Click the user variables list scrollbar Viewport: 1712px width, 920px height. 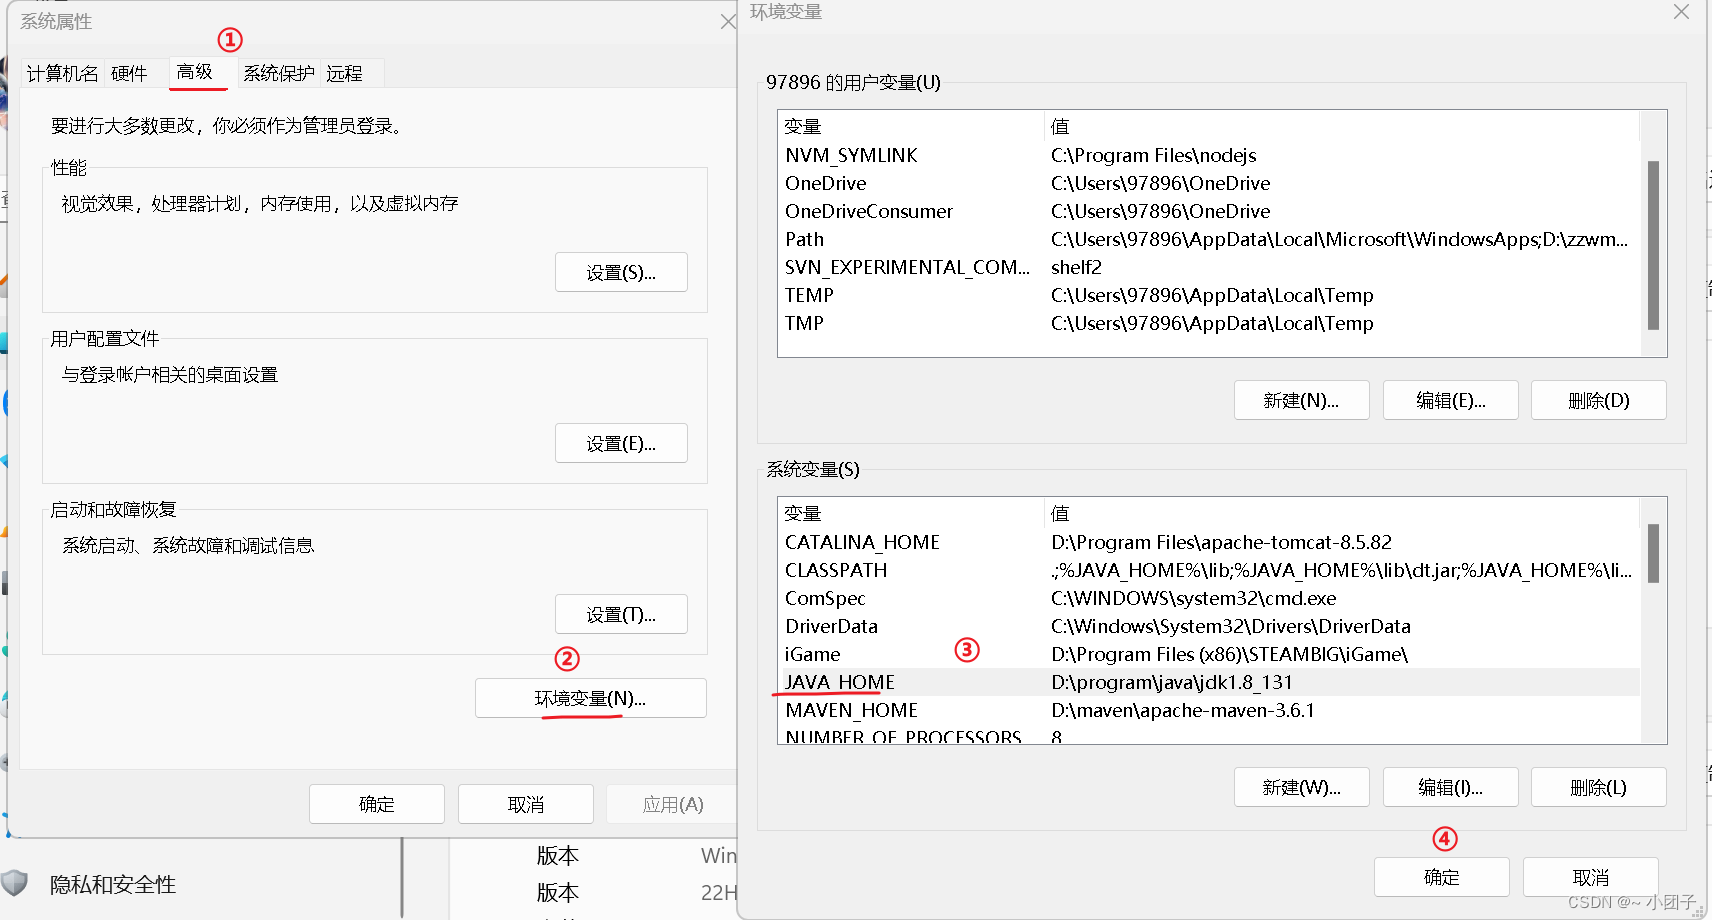coord(1653,245)
